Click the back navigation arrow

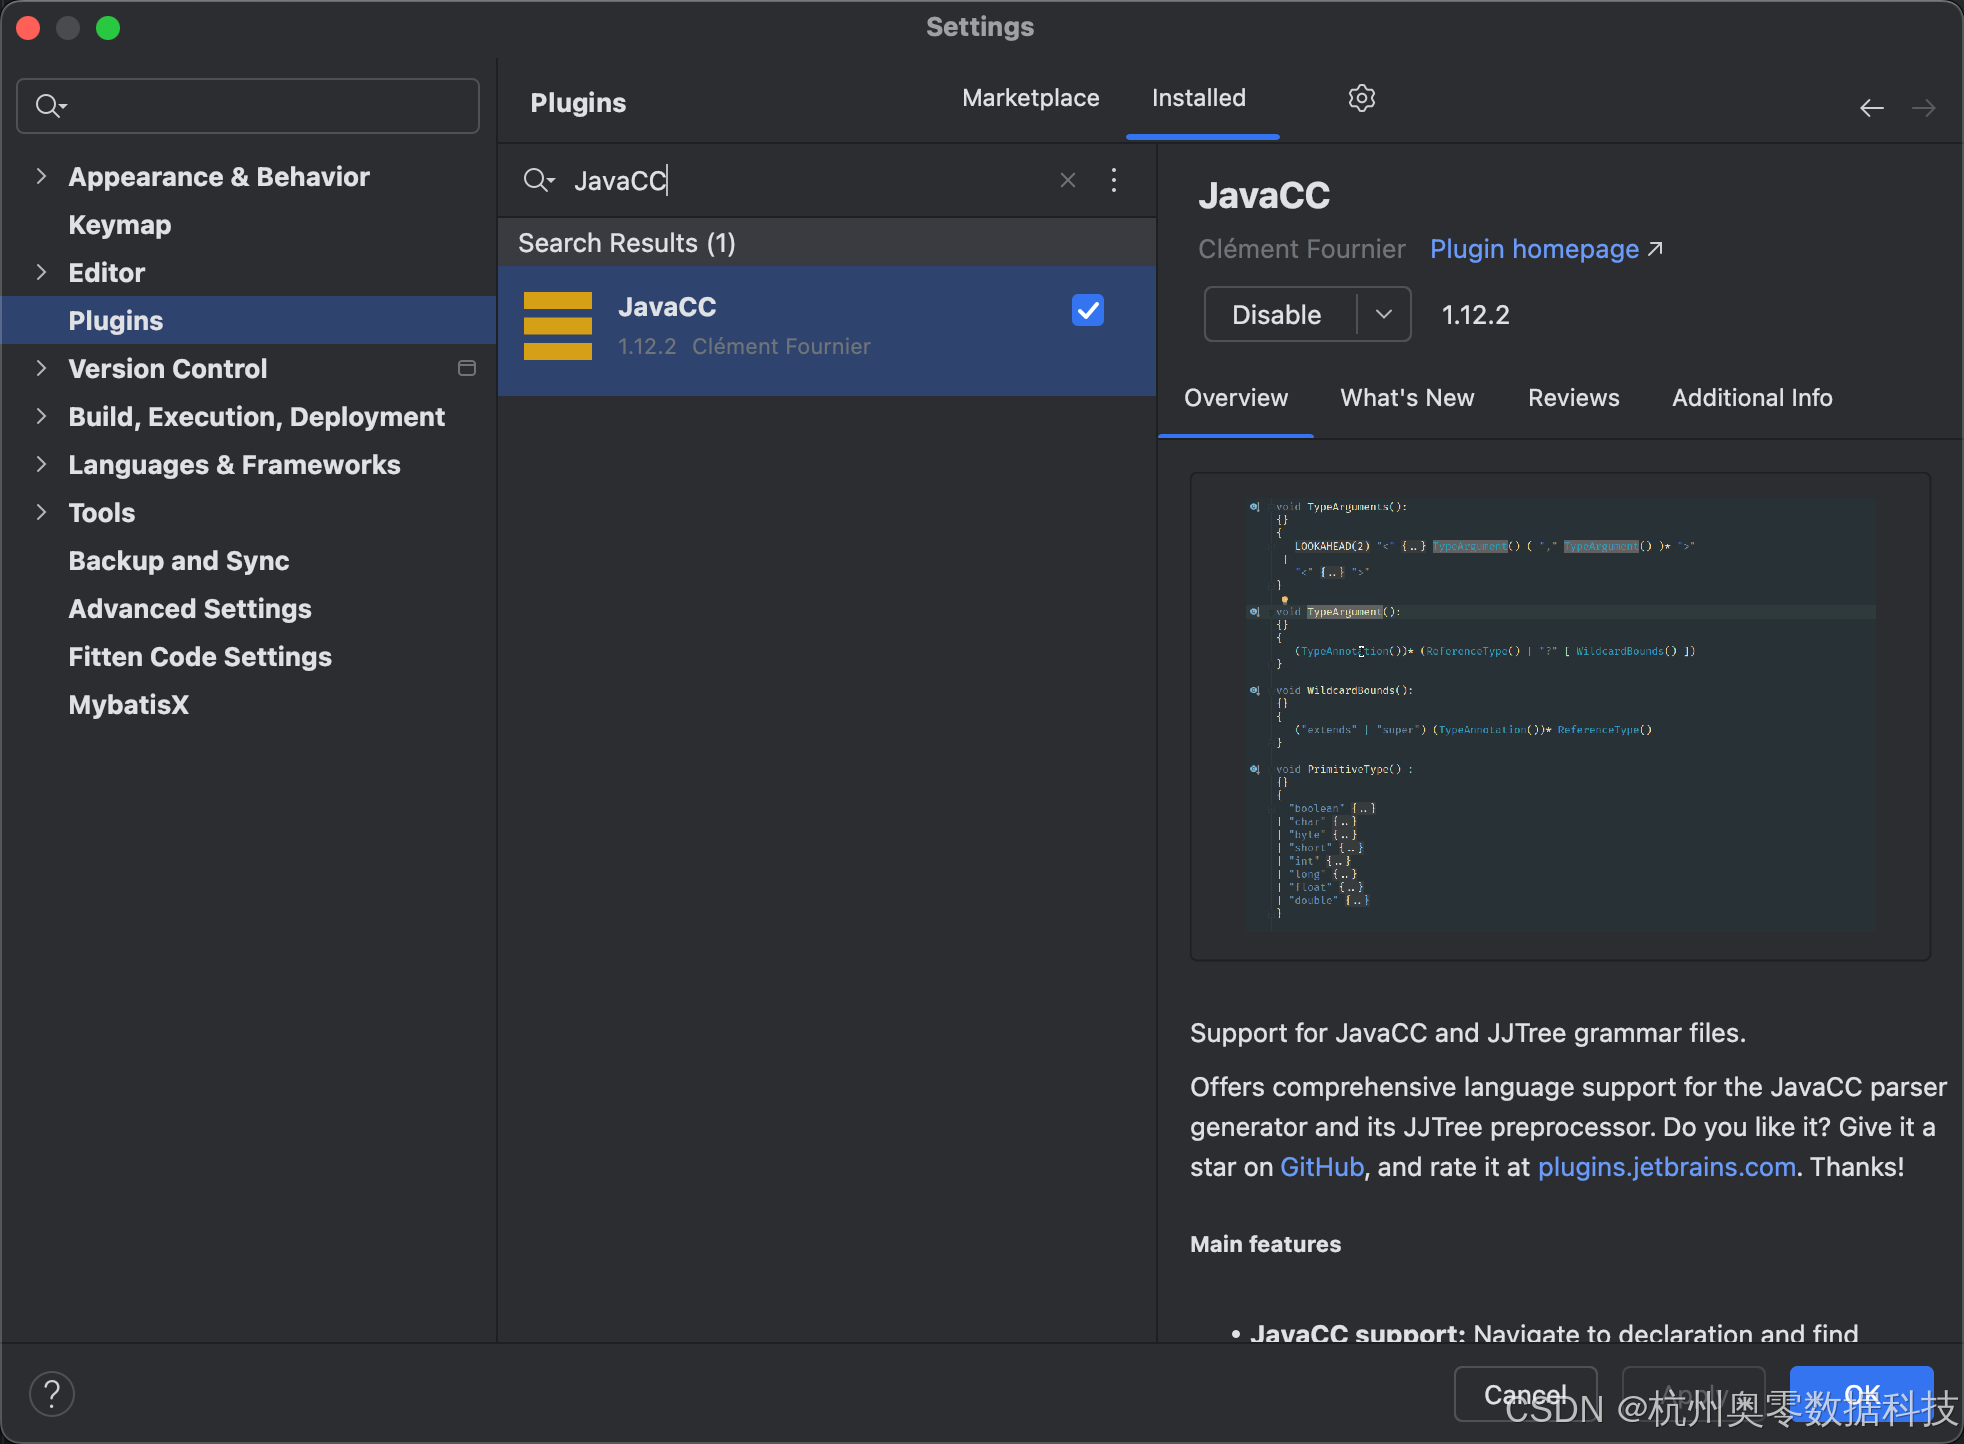click(x=1871, y=108)
